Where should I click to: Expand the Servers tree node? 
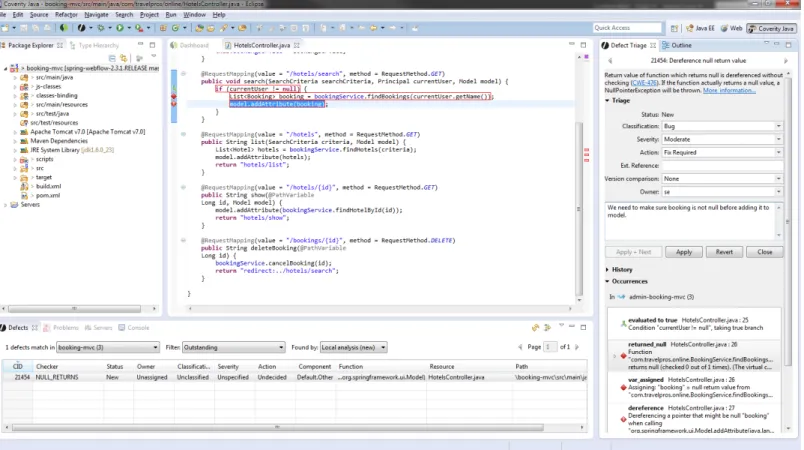coord(6,205)
